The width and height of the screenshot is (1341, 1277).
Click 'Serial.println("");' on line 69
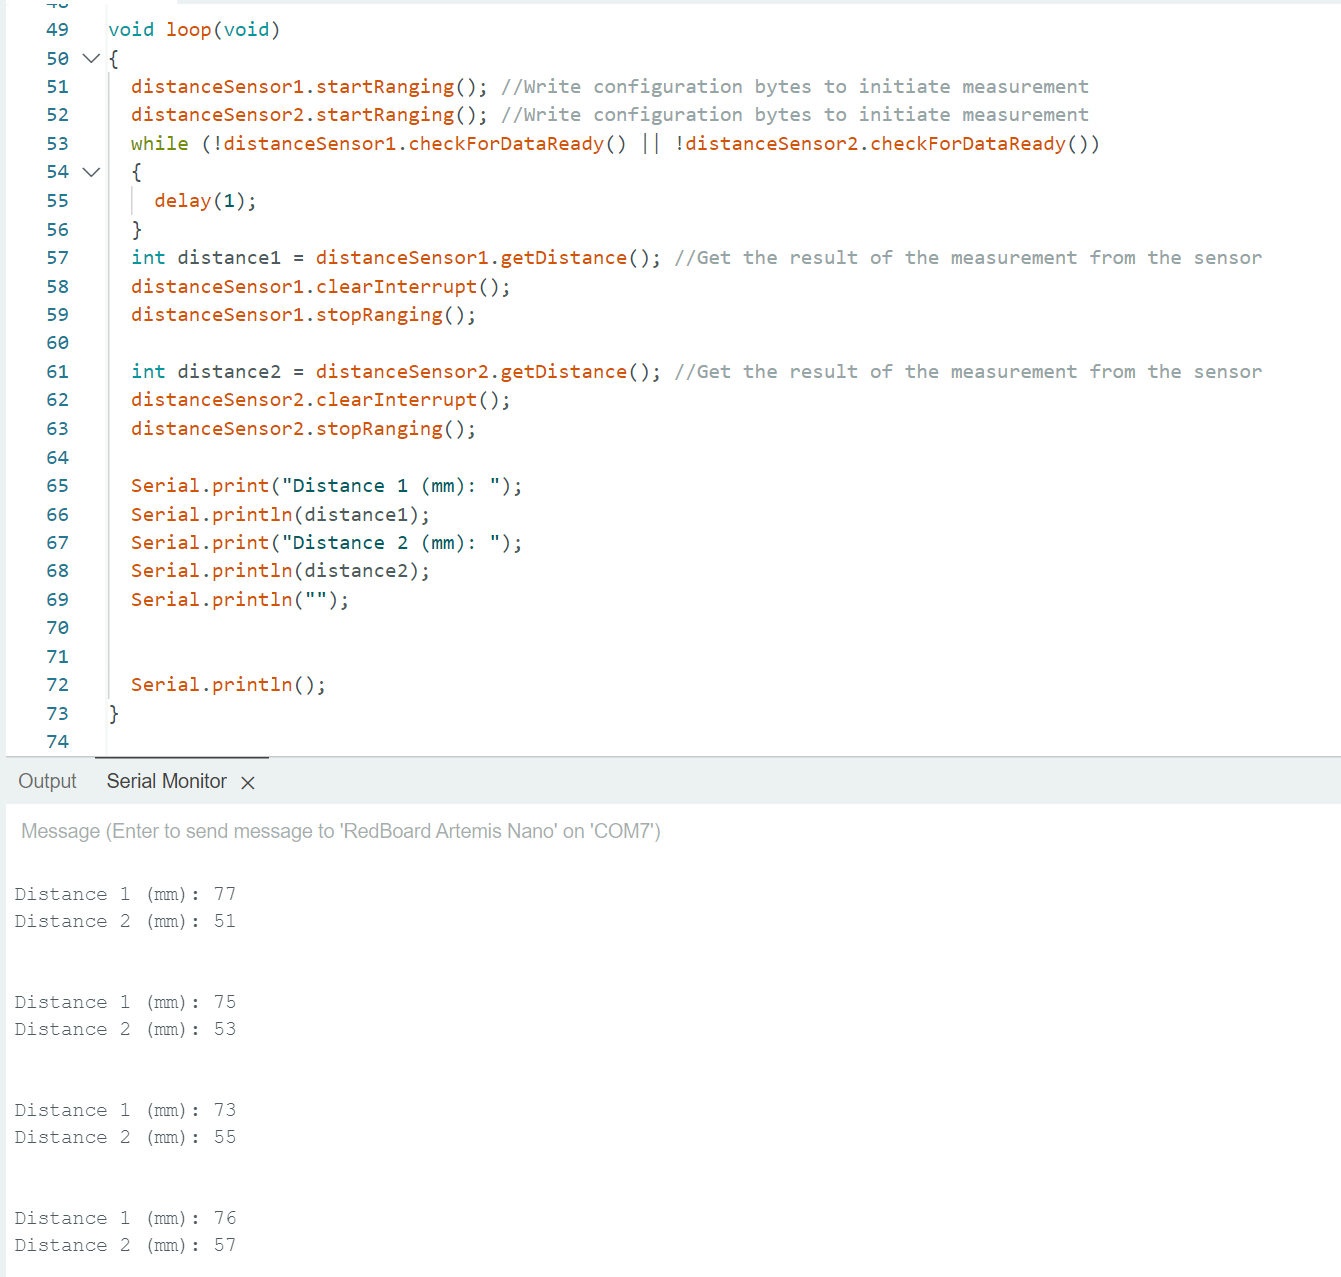click(240, 600)
